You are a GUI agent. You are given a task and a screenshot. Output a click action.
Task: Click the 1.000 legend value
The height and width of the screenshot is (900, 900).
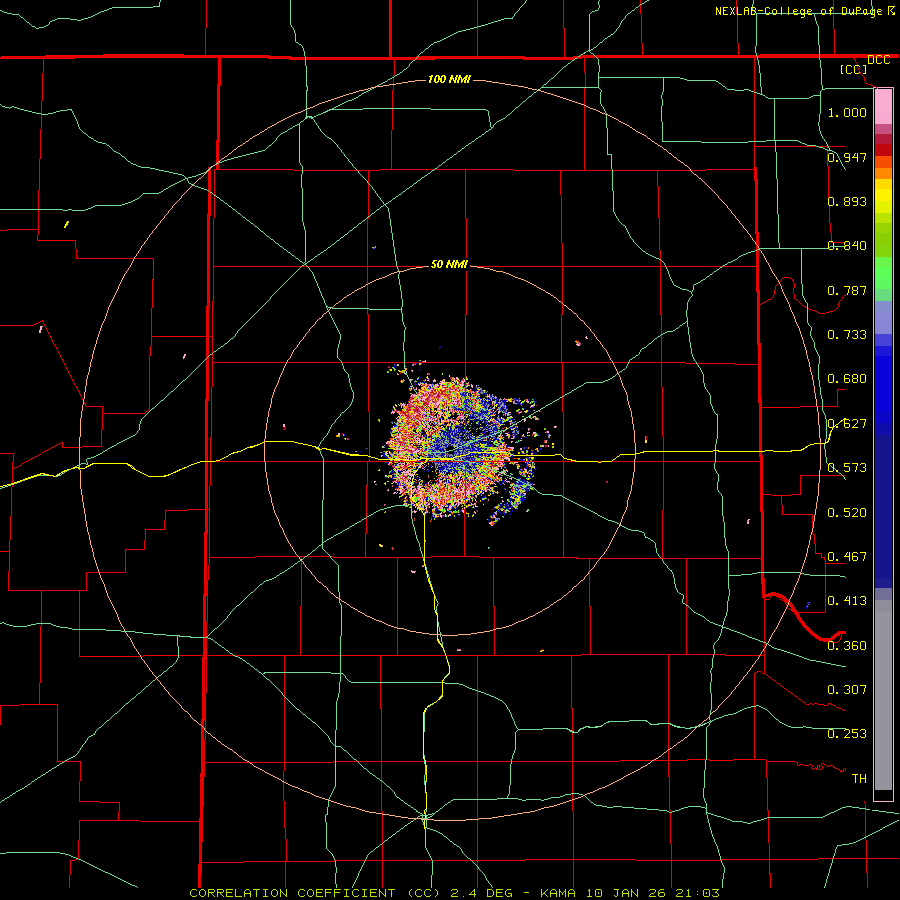click(x=847, y=112)
